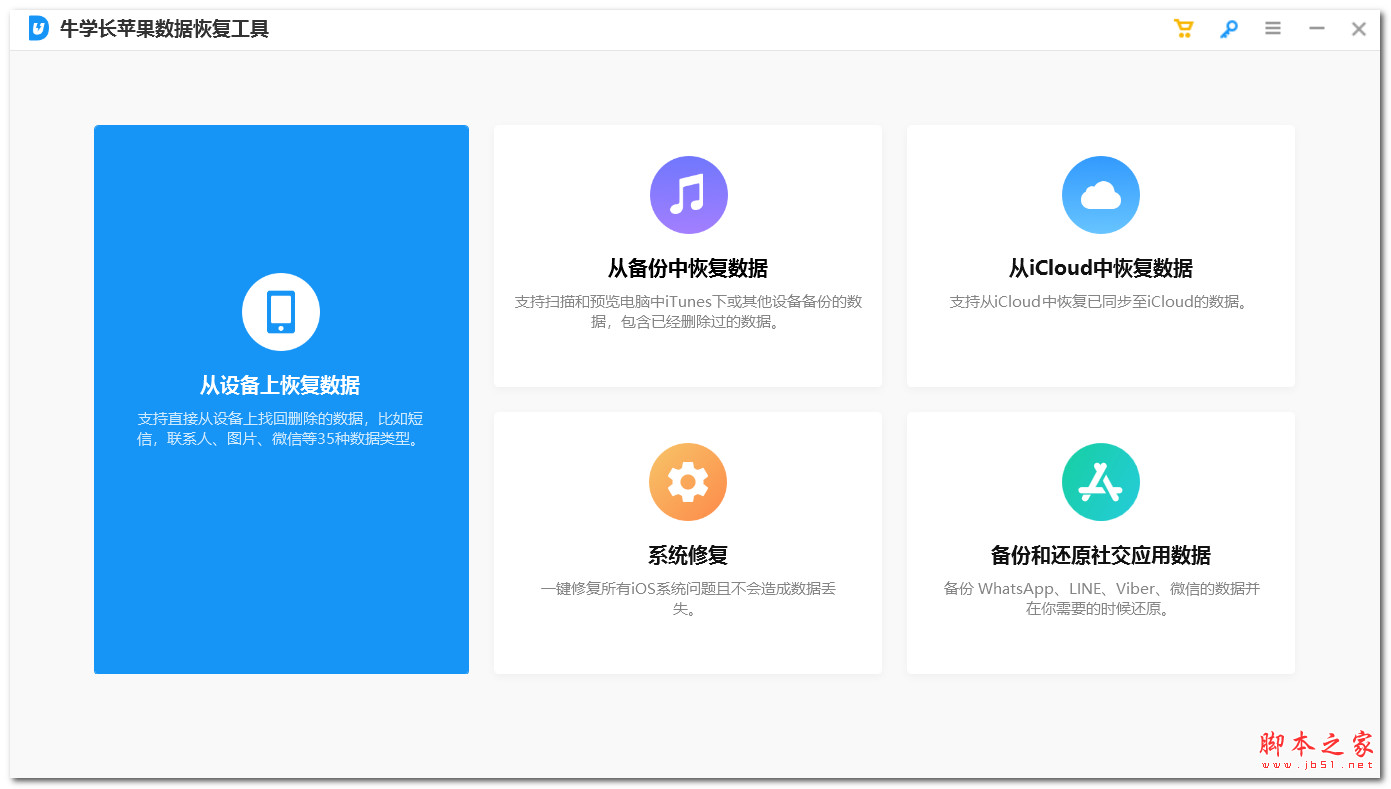Select the phone icon on the blue card
1391x789 pixels.
(x=281, y=312)
